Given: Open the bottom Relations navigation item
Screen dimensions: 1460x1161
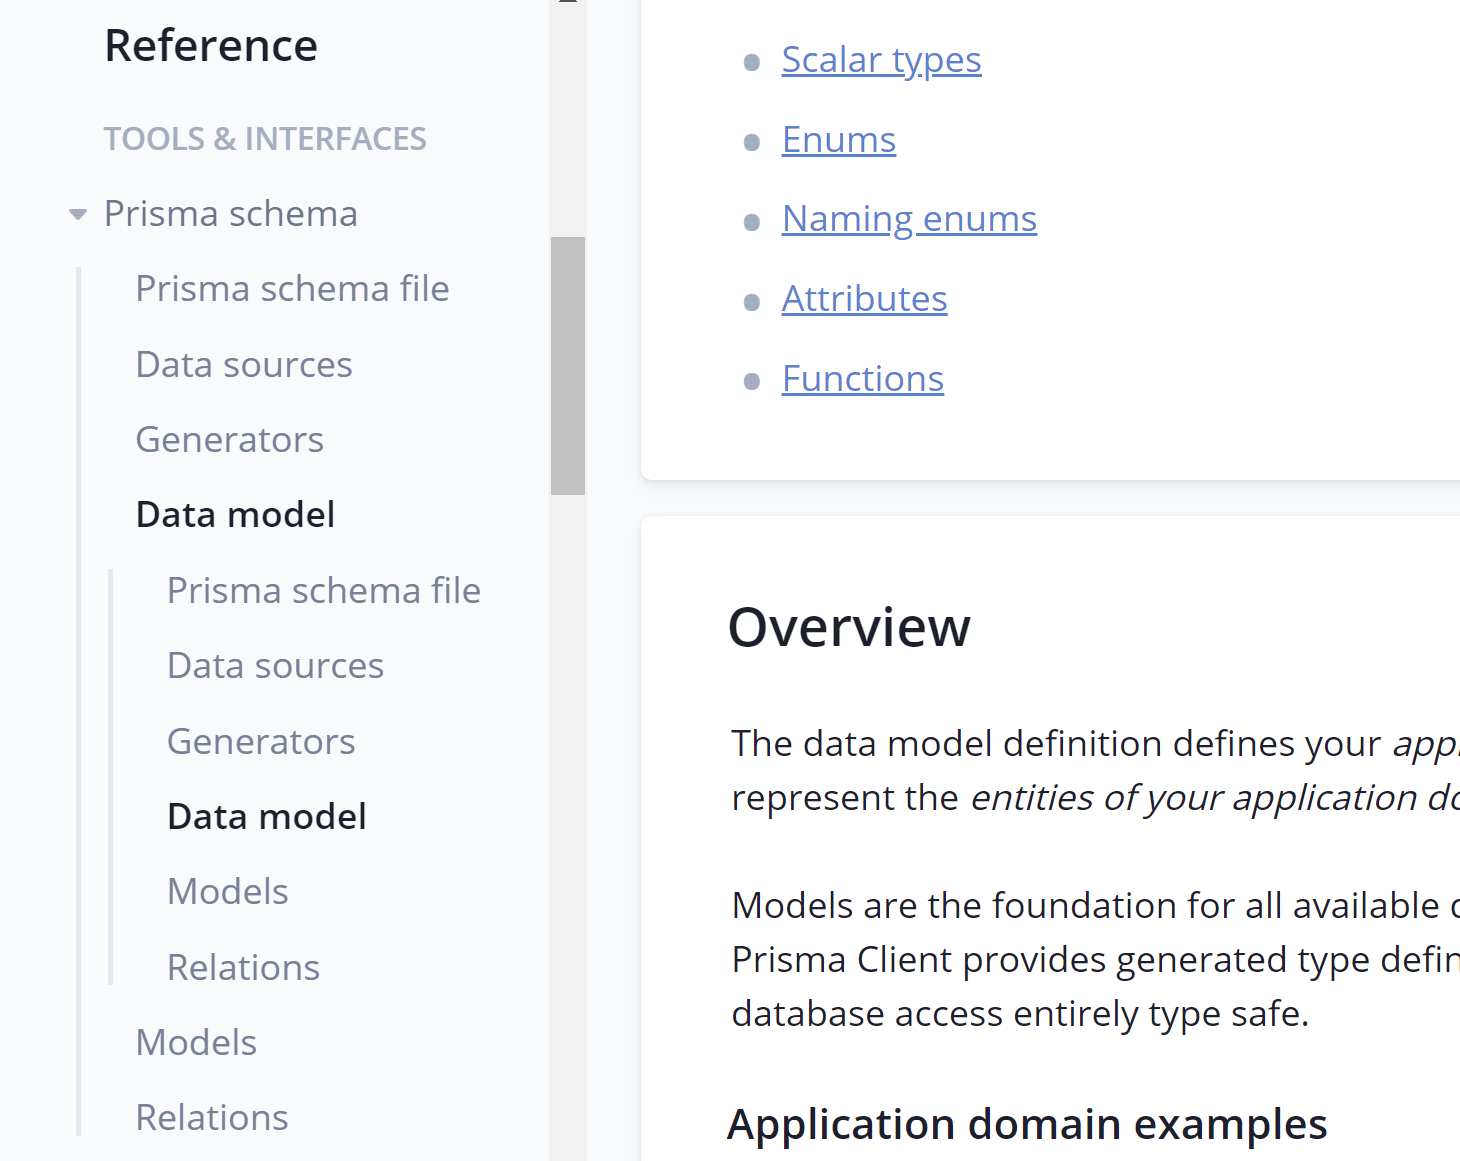Looking at the screenshot, I should pyautogui.click(x=211, y=1116).
